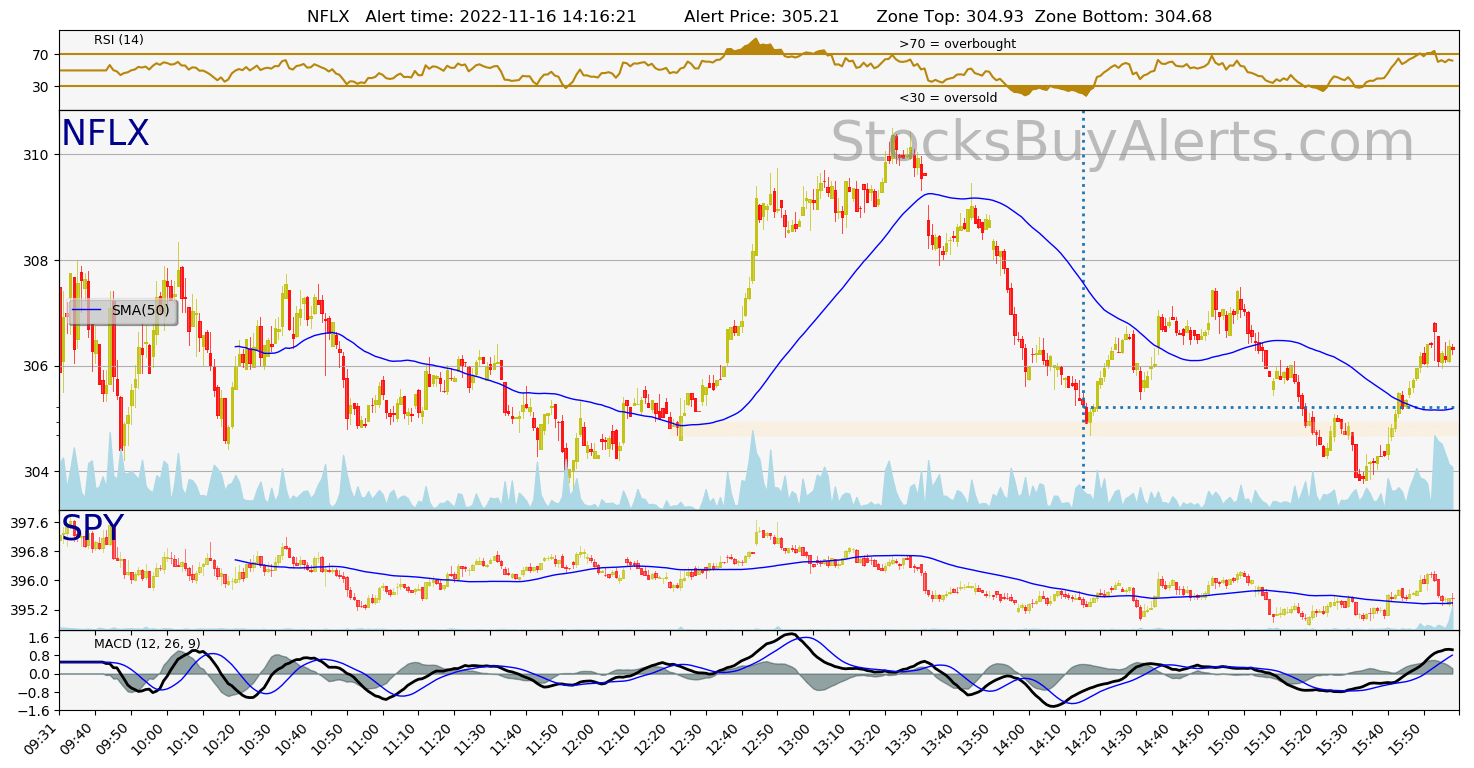Click the NFLX ticker label on price chart
The image size is (1474, 768).
point(105,134)
